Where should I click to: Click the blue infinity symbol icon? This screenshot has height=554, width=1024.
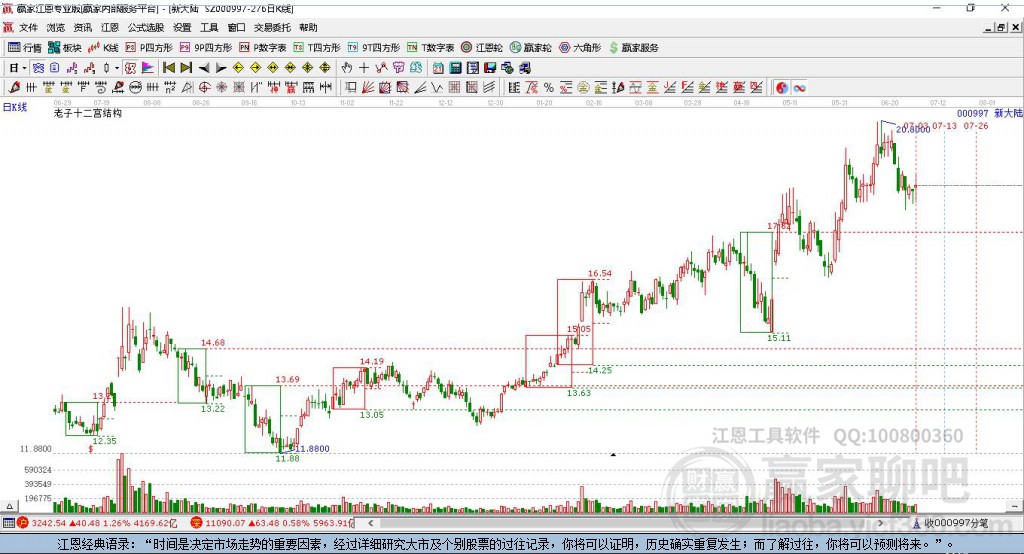tap(799, 88)
